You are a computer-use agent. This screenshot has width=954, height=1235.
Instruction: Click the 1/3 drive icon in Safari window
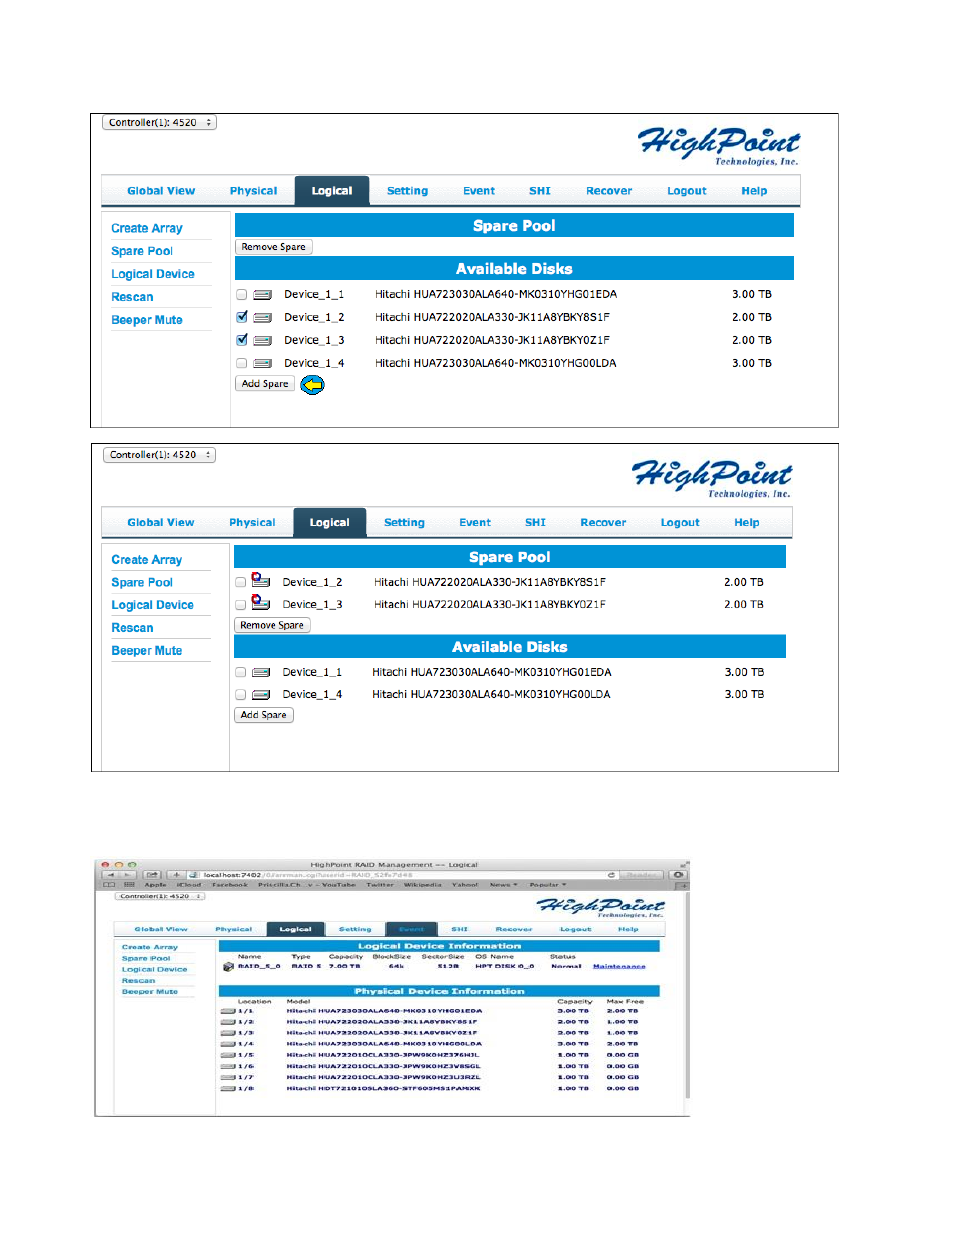coord(228,1033)
